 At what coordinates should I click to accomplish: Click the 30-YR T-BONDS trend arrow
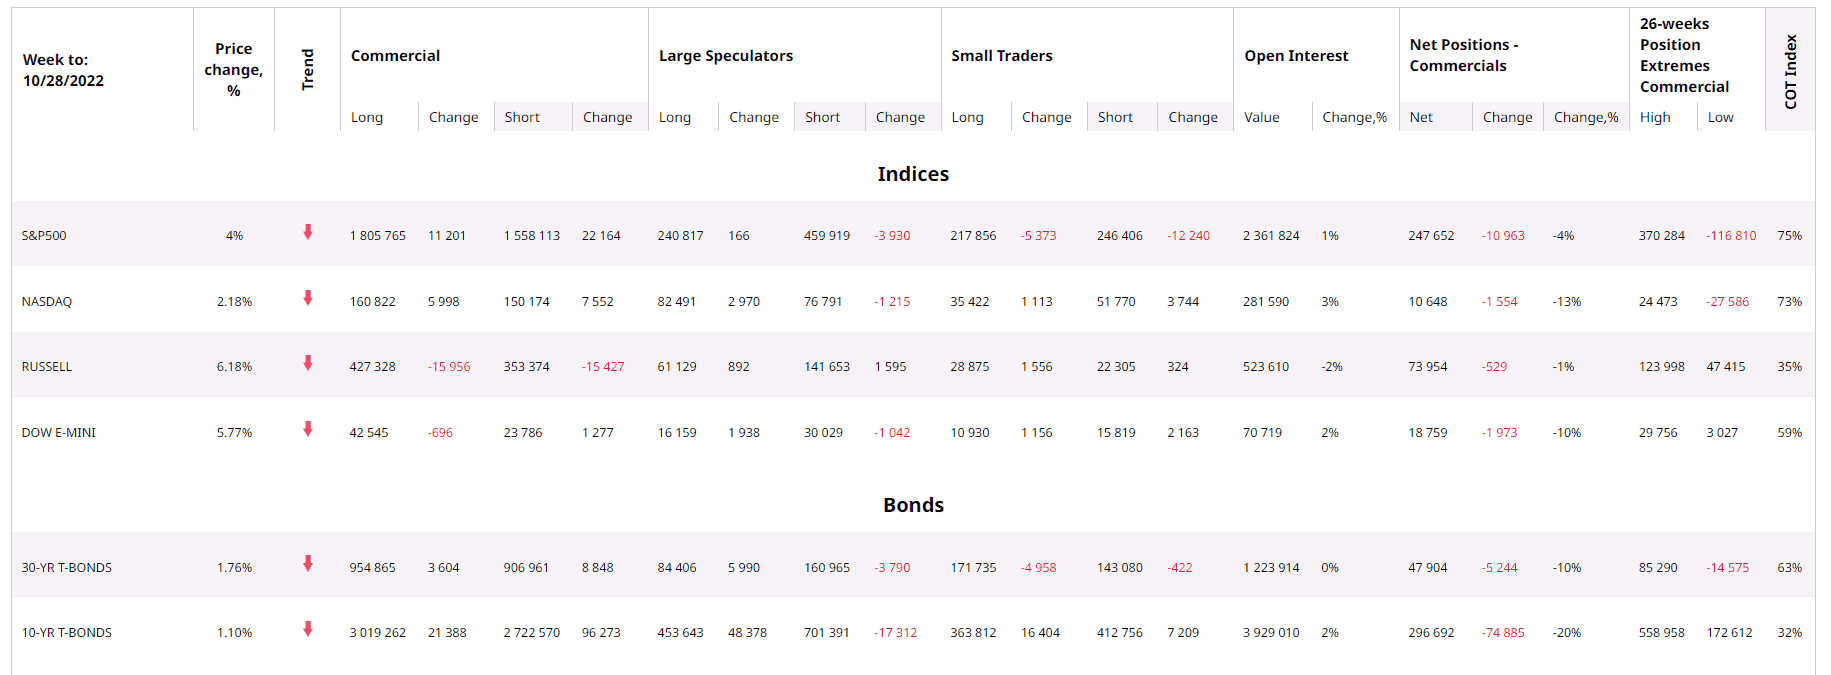308,564
